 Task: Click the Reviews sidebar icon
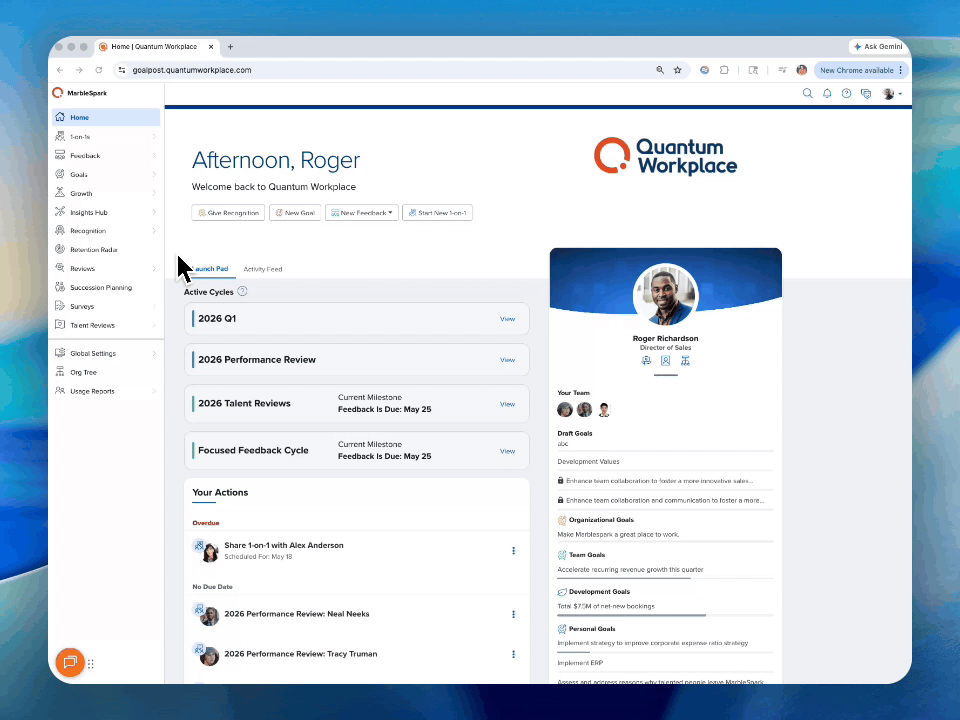click(x=60, y=268)
